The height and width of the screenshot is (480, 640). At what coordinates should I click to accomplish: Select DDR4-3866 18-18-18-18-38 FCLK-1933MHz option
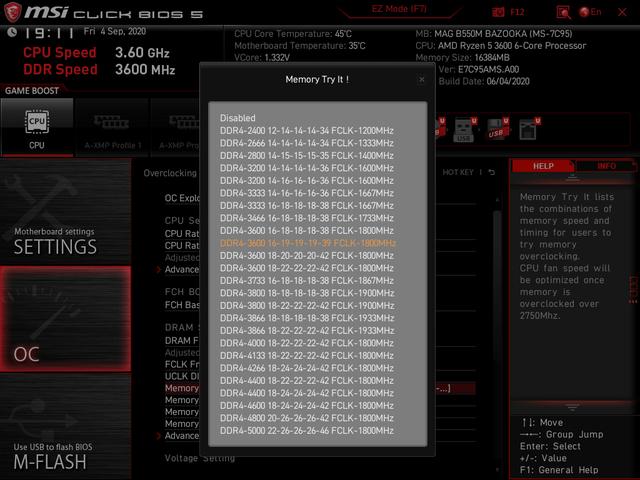point(307,318)
